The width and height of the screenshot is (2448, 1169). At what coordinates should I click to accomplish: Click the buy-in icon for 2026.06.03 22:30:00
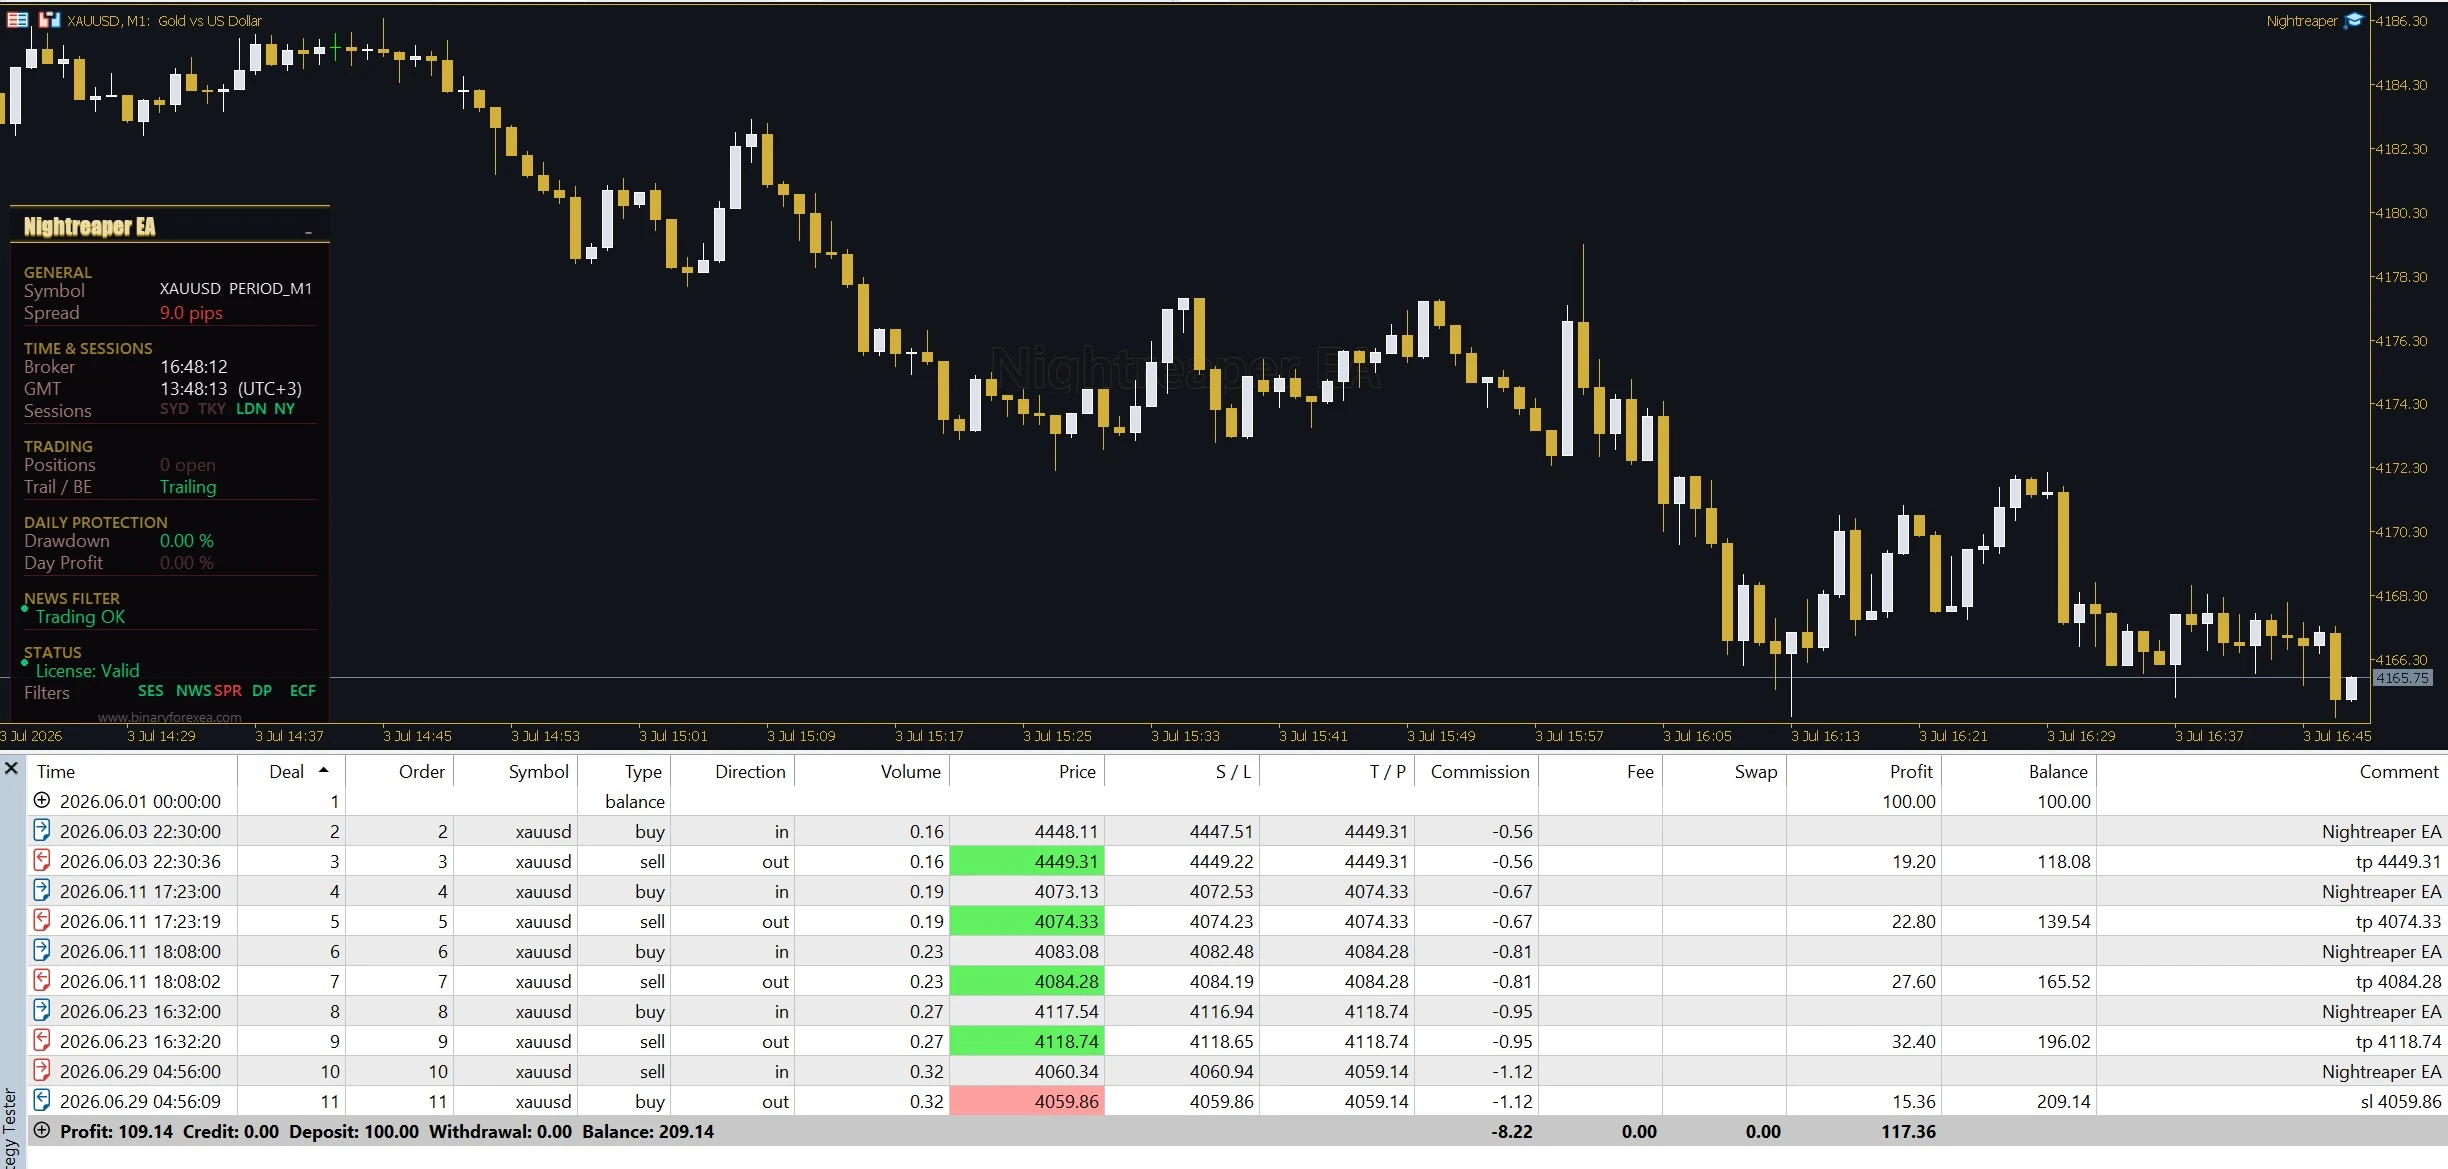pos(42,830)
